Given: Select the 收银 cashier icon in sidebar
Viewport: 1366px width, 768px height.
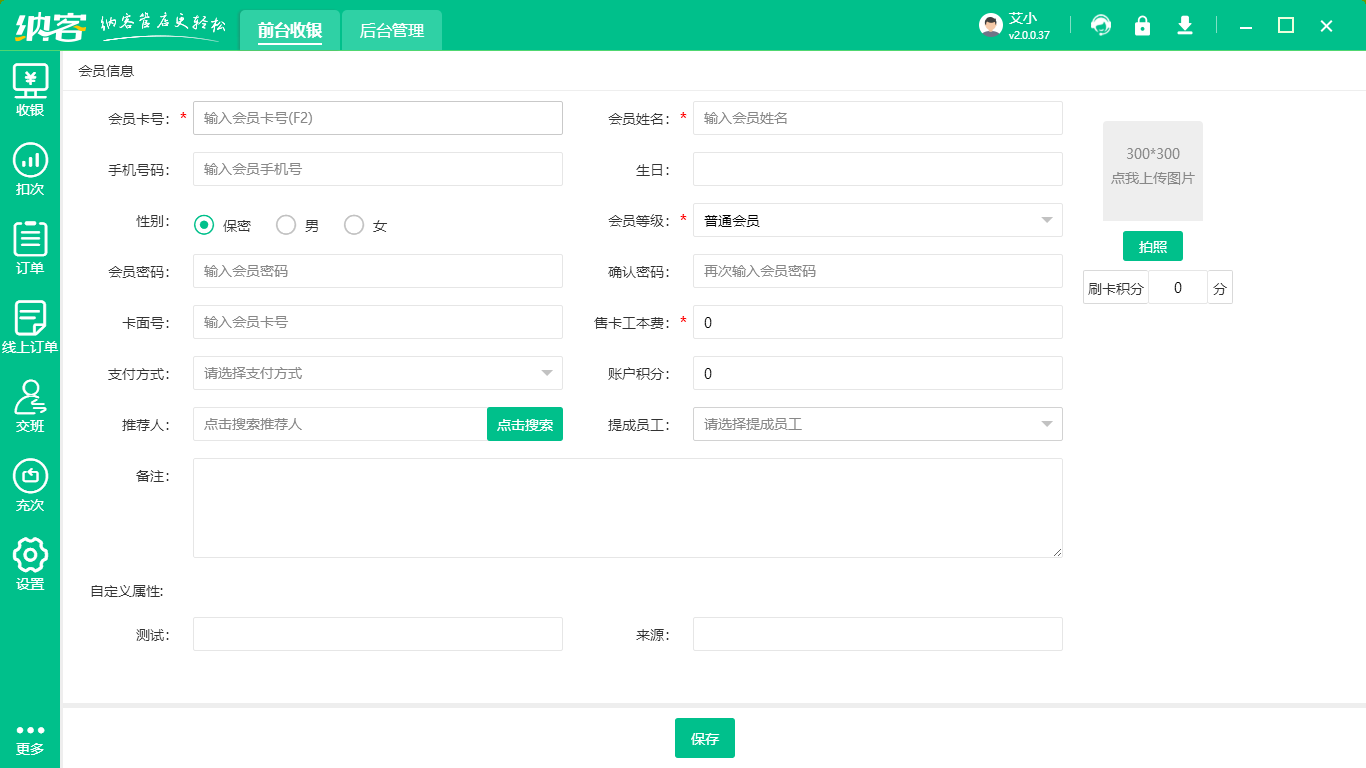Looking at the screenshot, I should click(x=30, y=90).
